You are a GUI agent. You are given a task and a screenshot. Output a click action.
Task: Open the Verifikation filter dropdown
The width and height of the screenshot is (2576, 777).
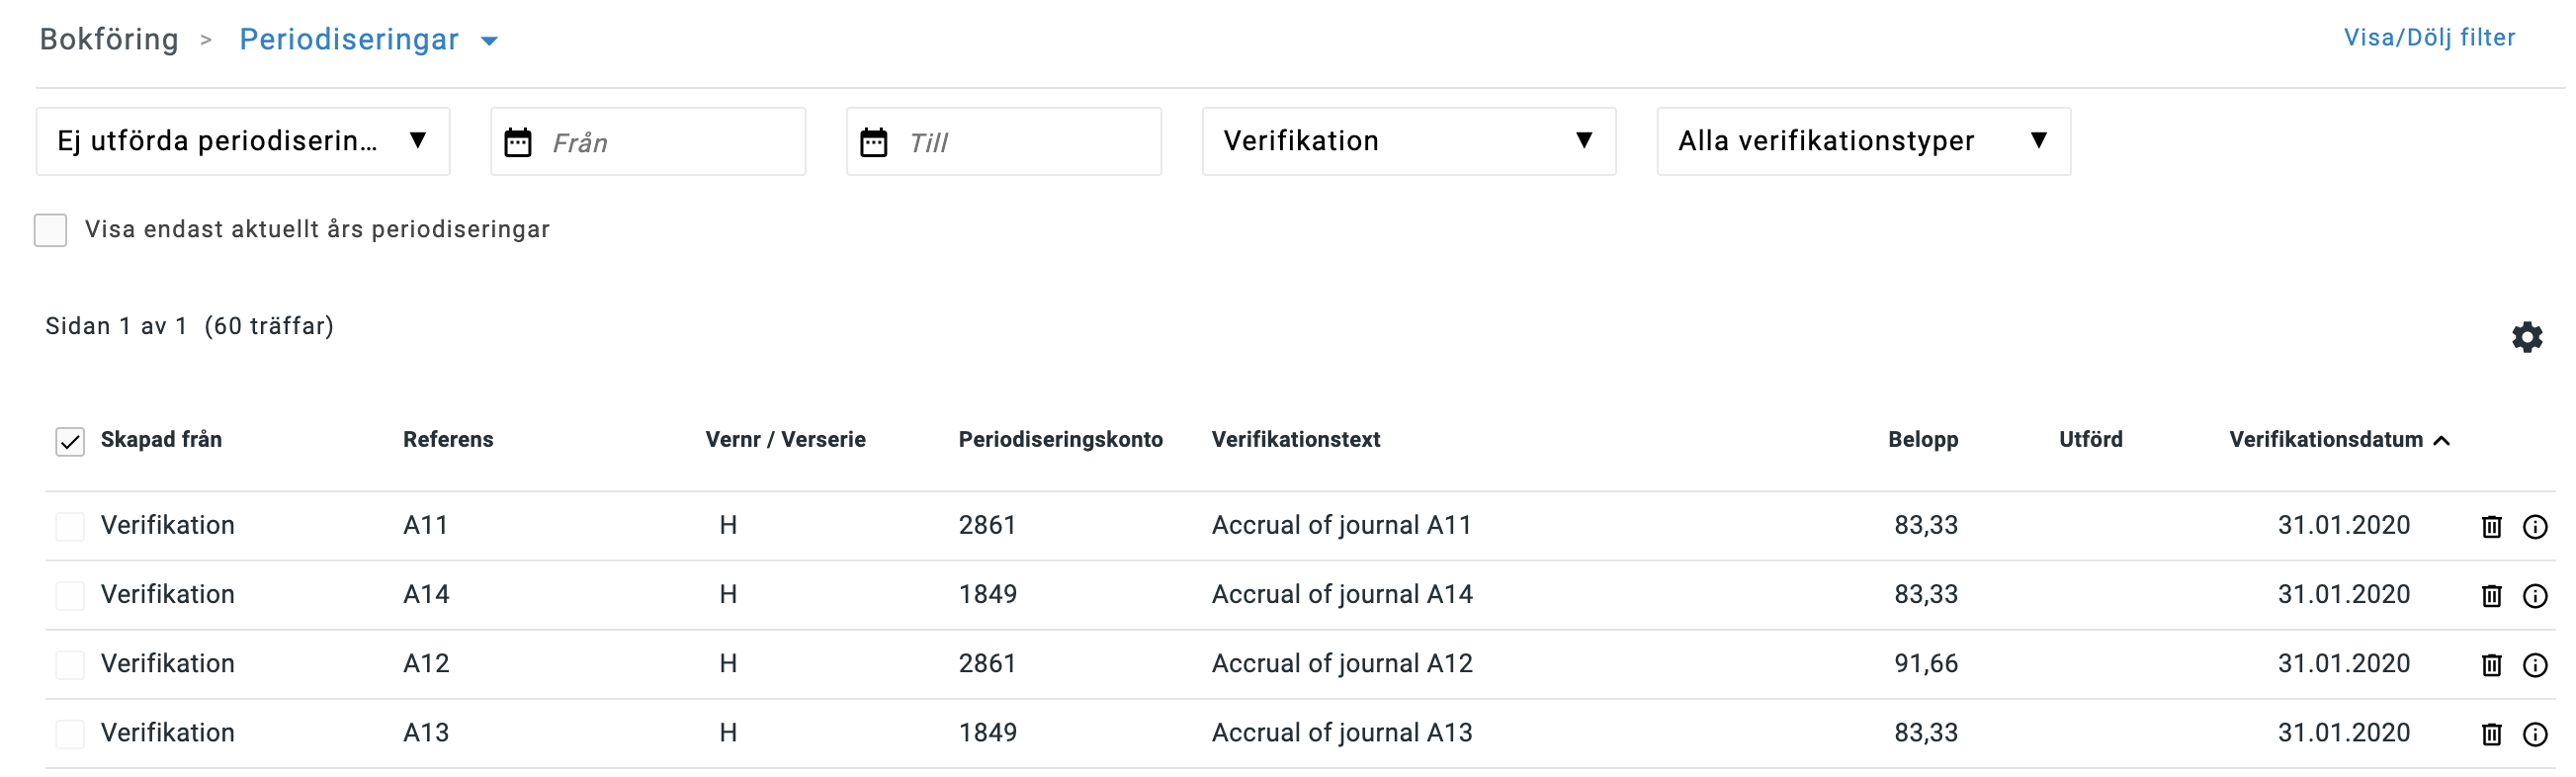tap(1408, 142)
